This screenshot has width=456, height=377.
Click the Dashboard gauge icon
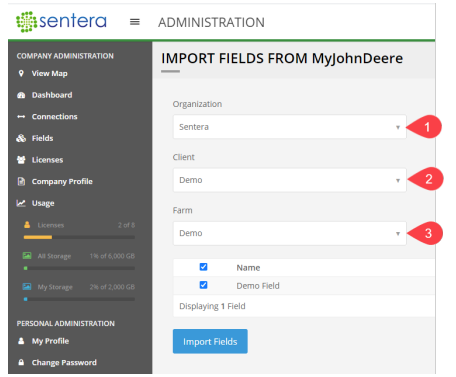pyautogui.click(x=21, y=95)
